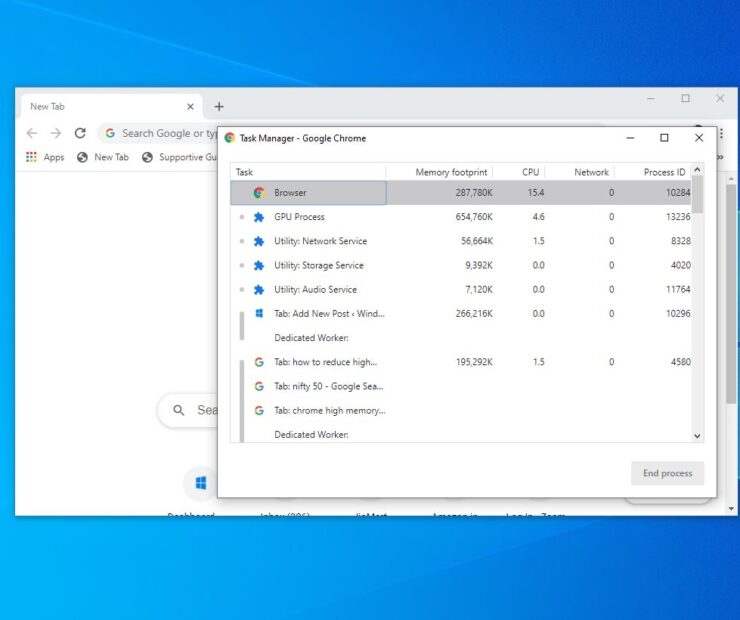Sort by Task column header
The image size is (740, 620).
point(308,172)
